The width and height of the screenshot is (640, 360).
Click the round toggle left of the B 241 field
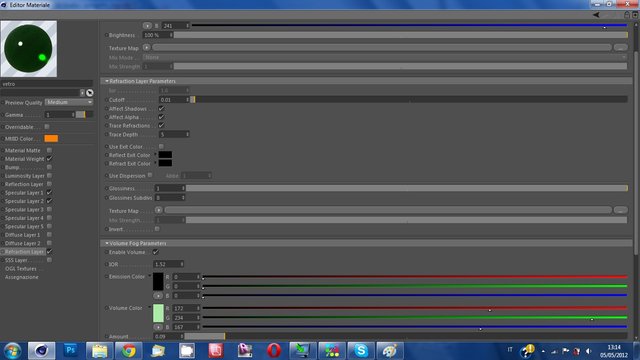tap(147, 25)
